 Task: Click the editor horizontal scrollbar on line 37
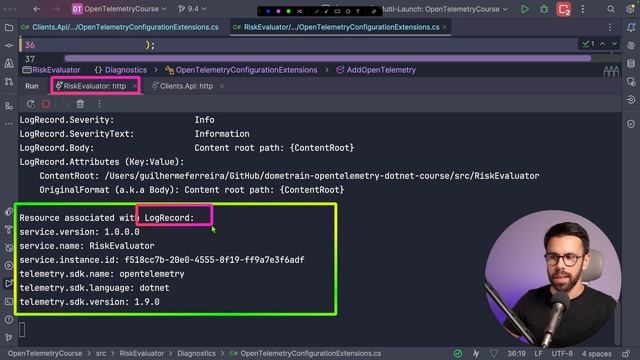tap(327, 58)
